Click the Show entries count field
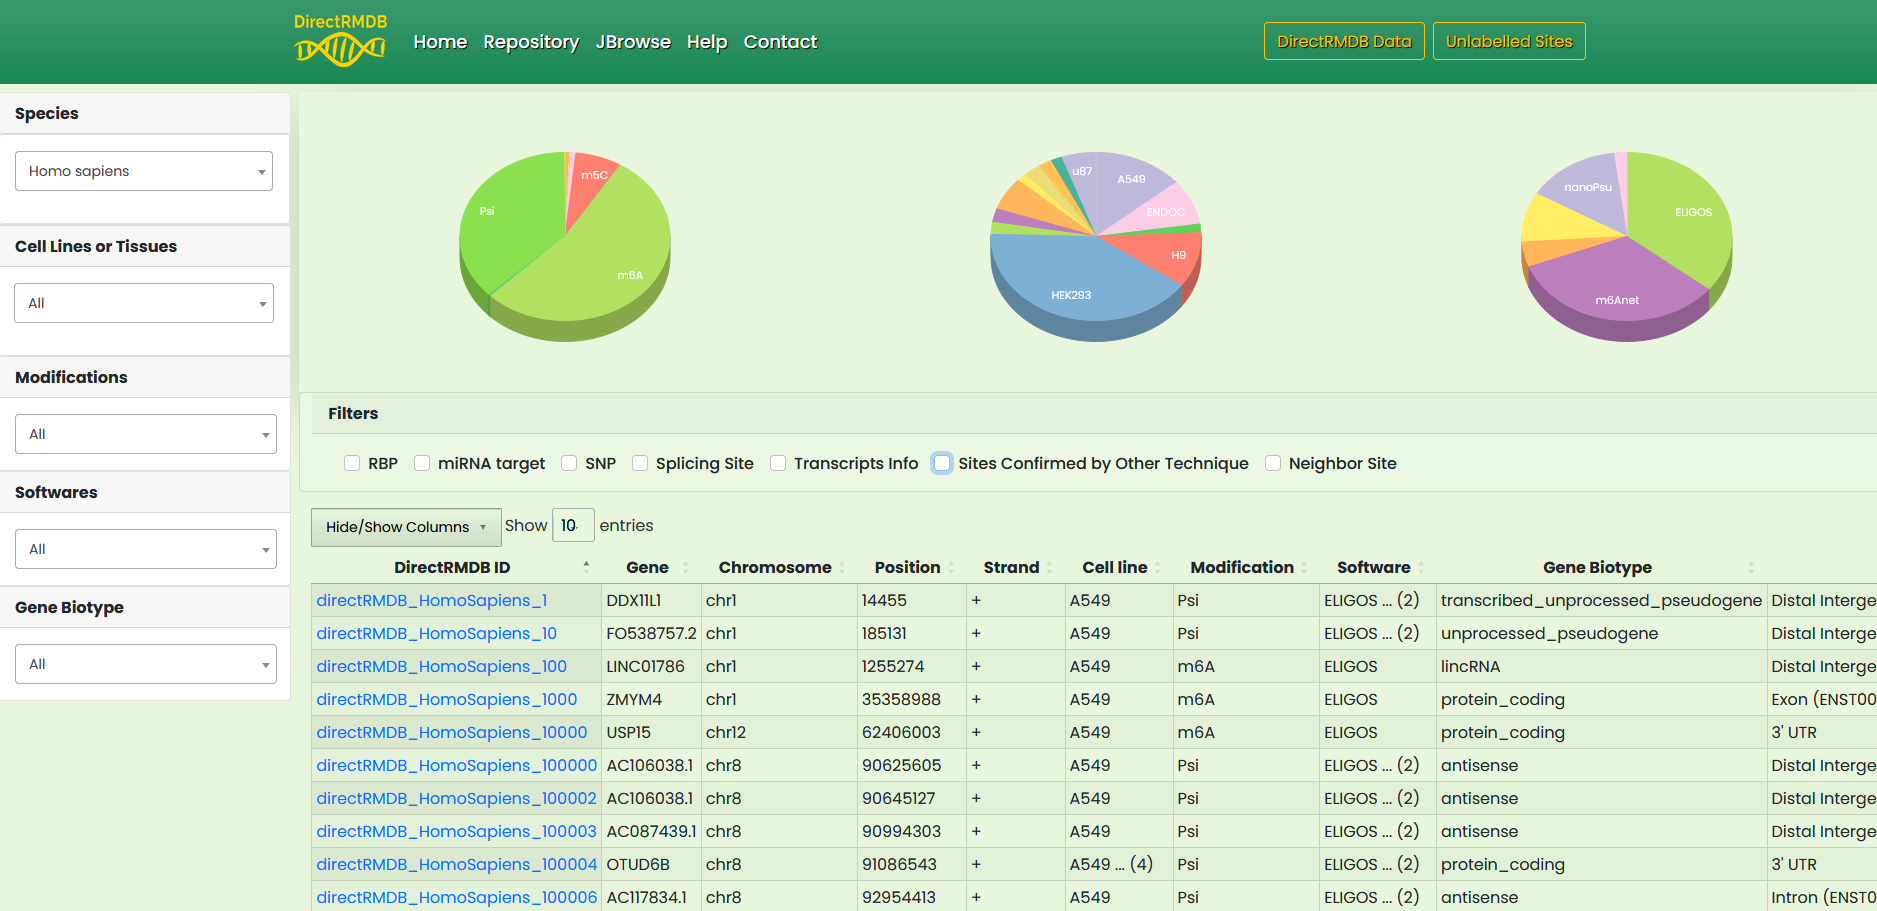The height and width of the screenshot is (911, 1877). [x=573, y=525]
